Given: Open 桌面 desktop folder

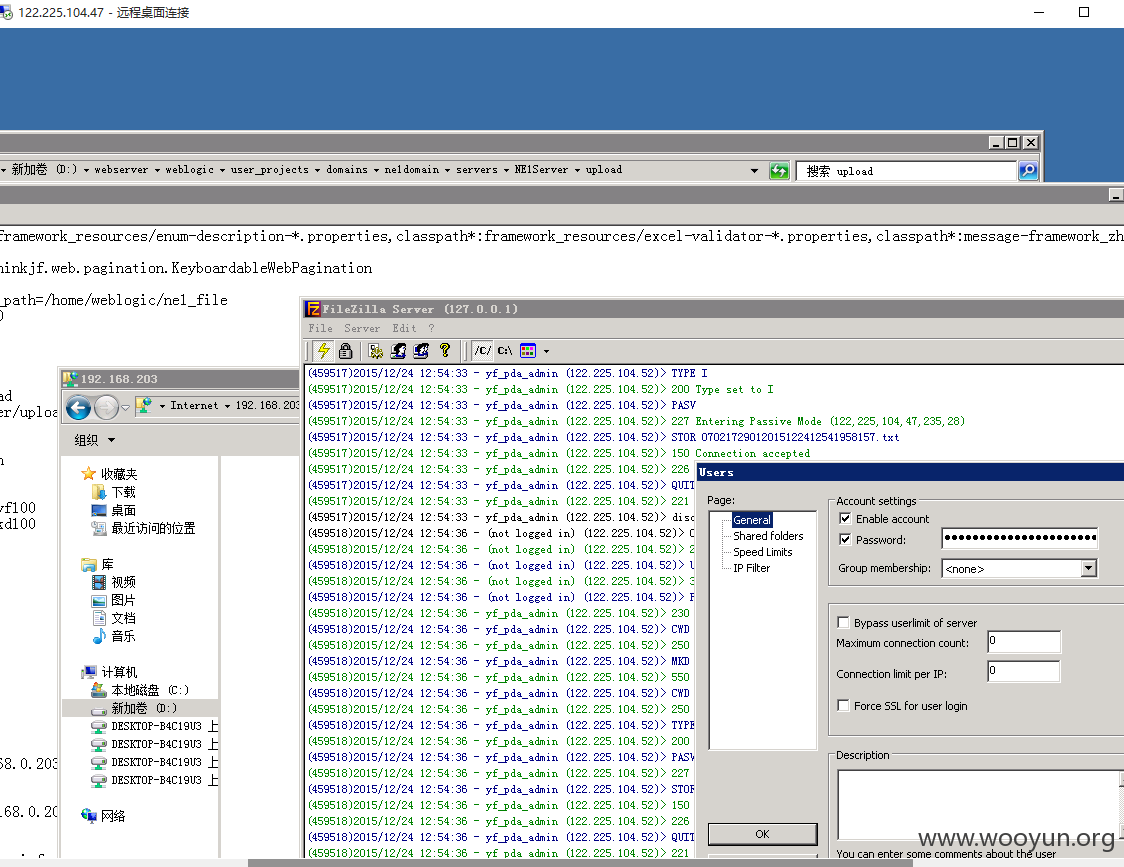Looking at the screenshot, I should click(114, 510).
